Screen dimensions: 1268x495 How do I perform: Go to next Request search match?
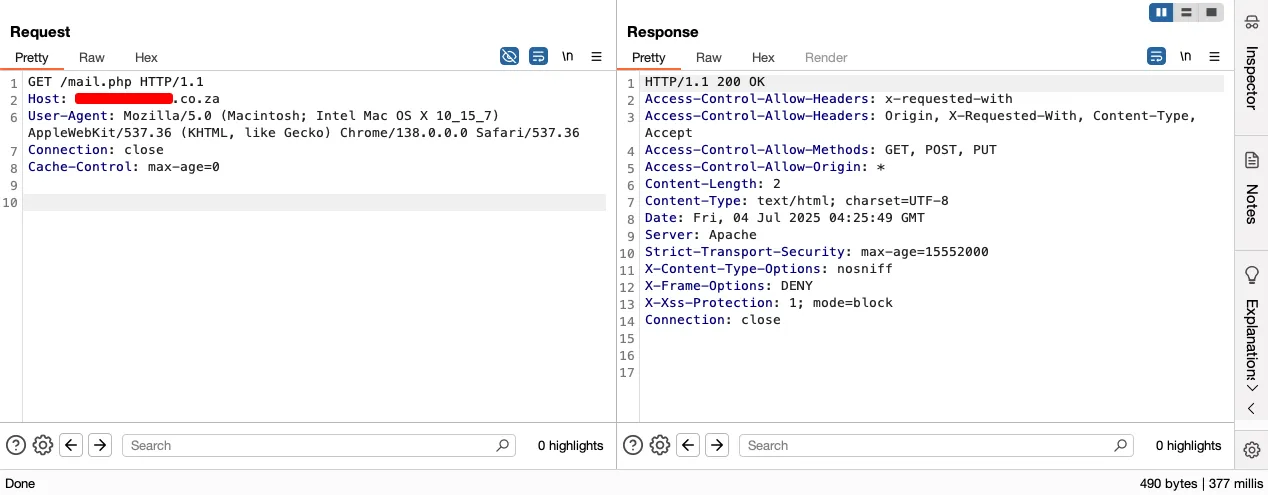99,445
